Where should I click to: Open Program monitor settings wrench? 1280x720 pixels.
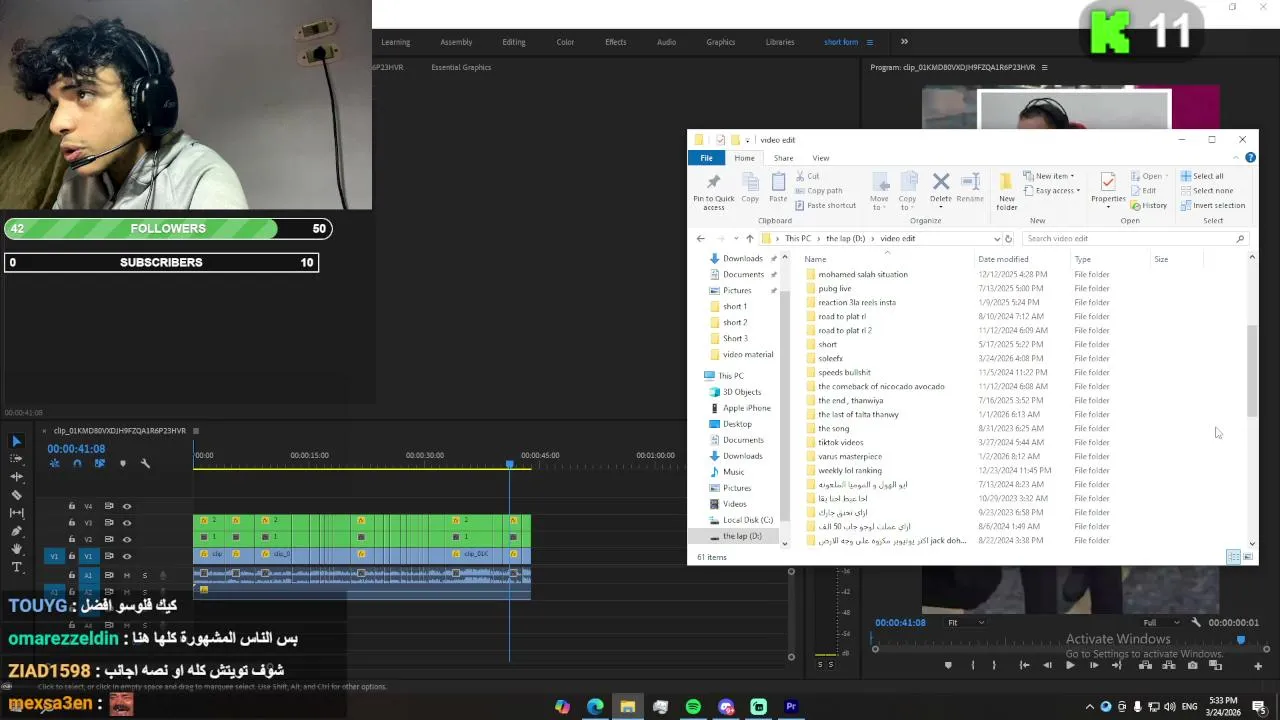coord(1195,622)
